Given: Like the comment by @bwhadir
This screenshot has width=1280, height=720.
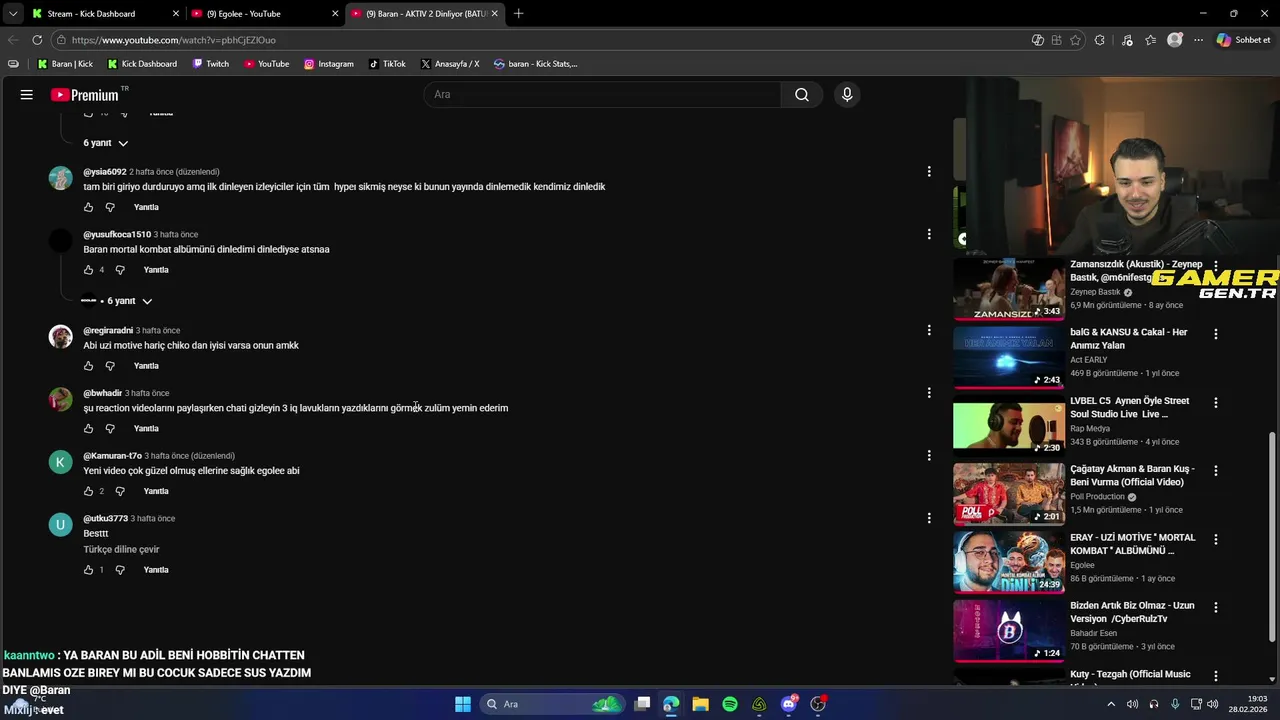Looking at the screenshot, I should tap(88, 429).
